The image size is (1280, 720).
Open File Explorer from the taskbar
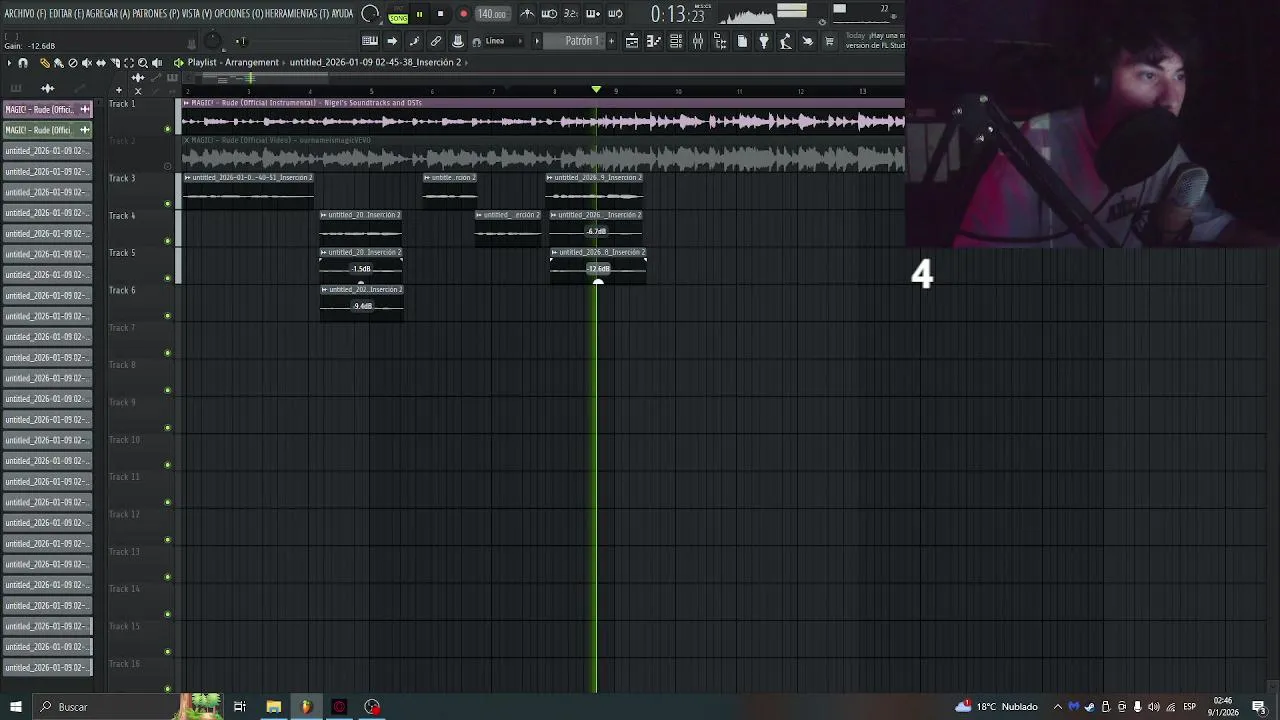[273, 707]
